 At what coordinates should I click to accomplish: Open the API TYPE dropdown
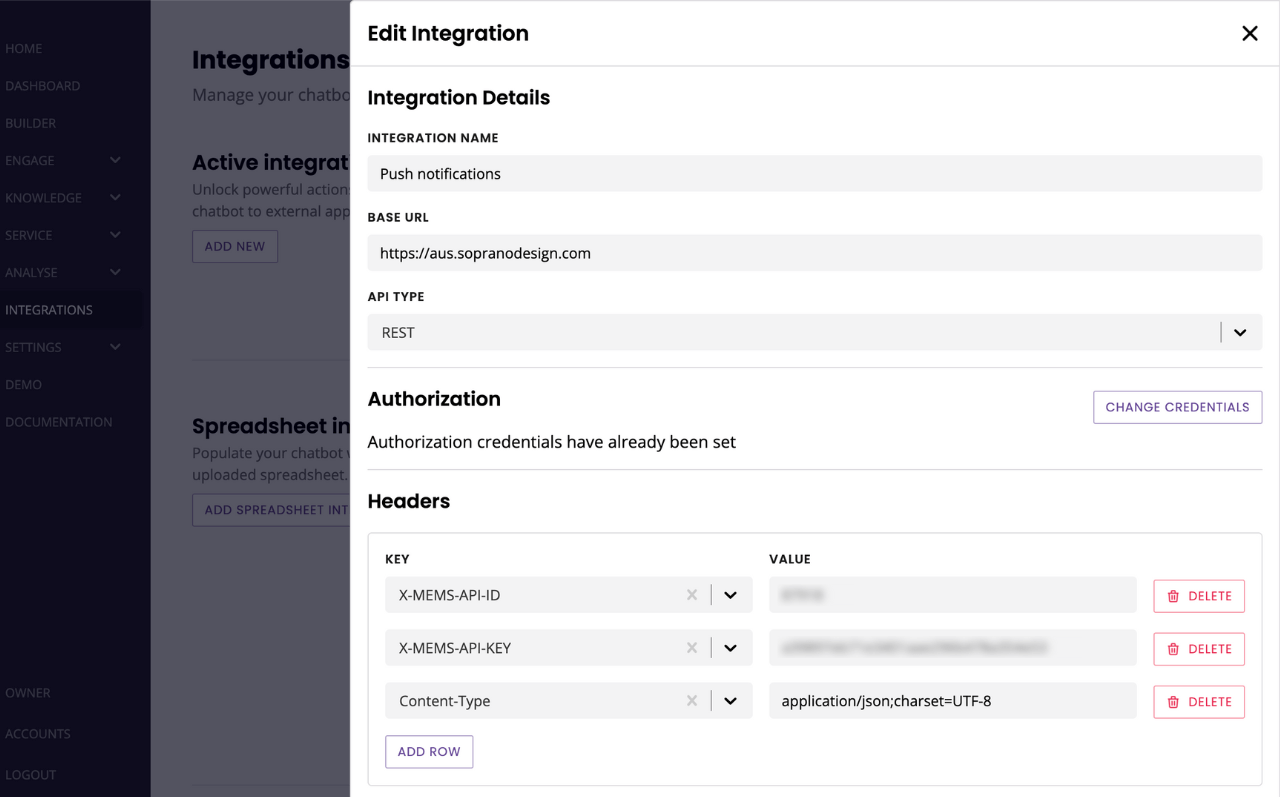[x=1240, y=332]
